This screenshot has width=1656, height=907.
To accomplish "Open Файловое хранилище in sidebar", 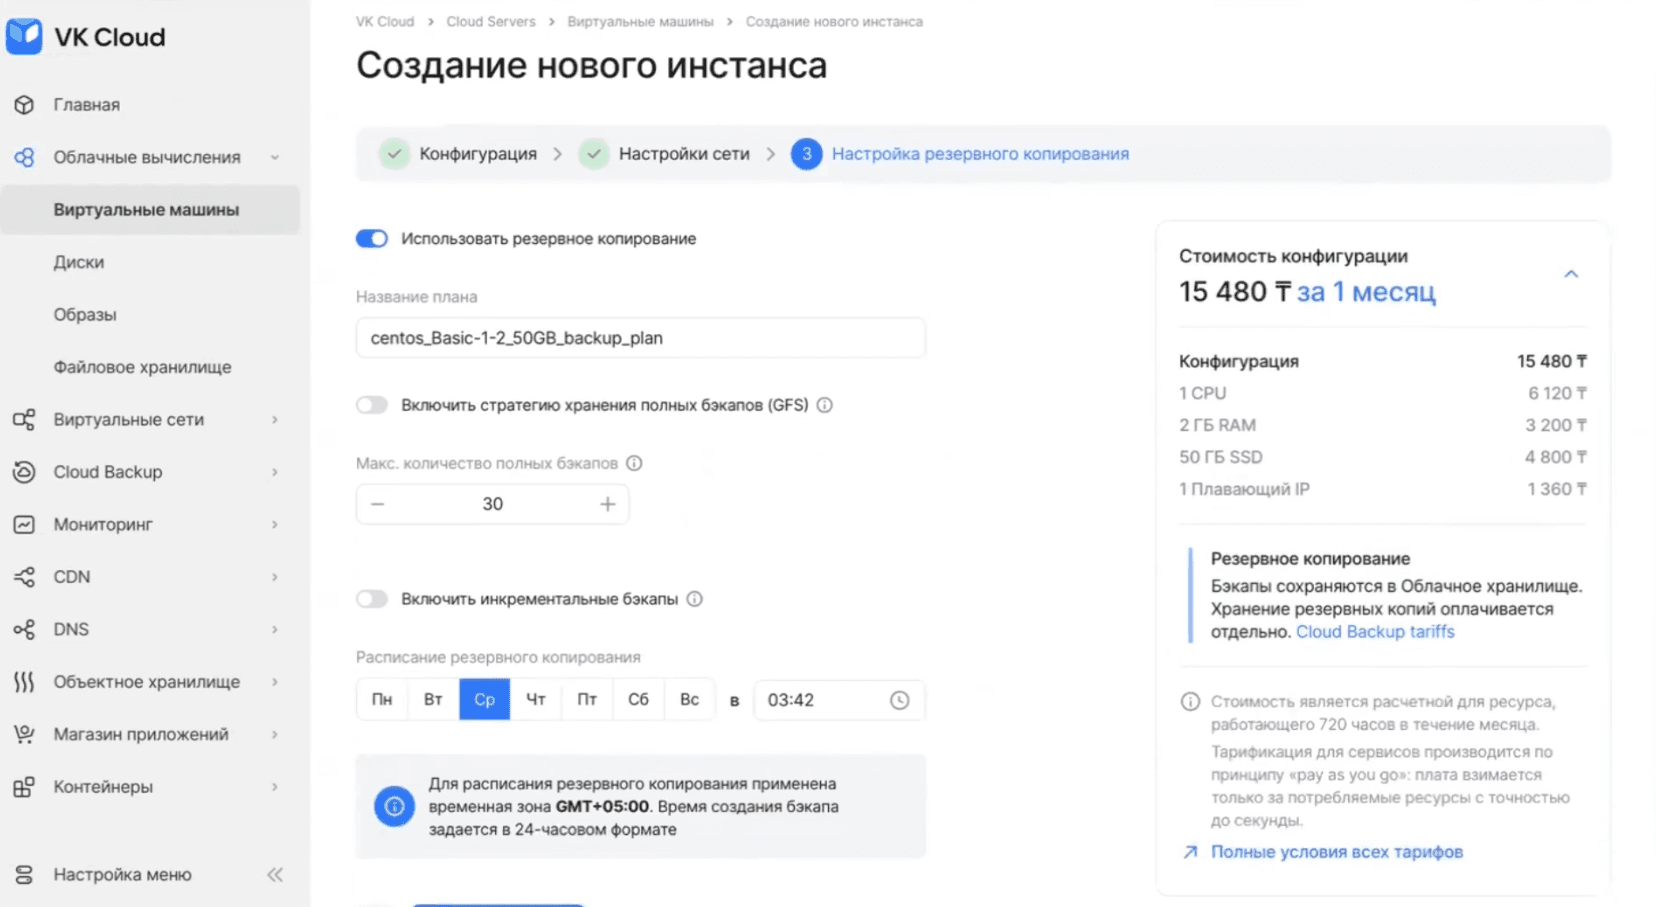I will [142, 367].
